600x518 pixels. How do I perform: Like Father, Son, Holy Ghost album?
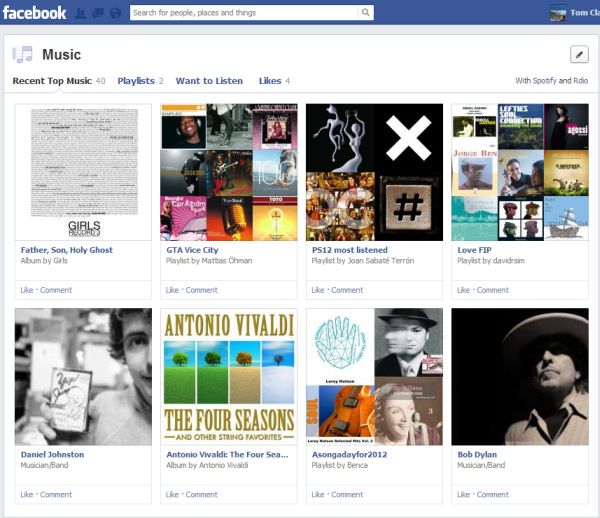tap(27, 290)
